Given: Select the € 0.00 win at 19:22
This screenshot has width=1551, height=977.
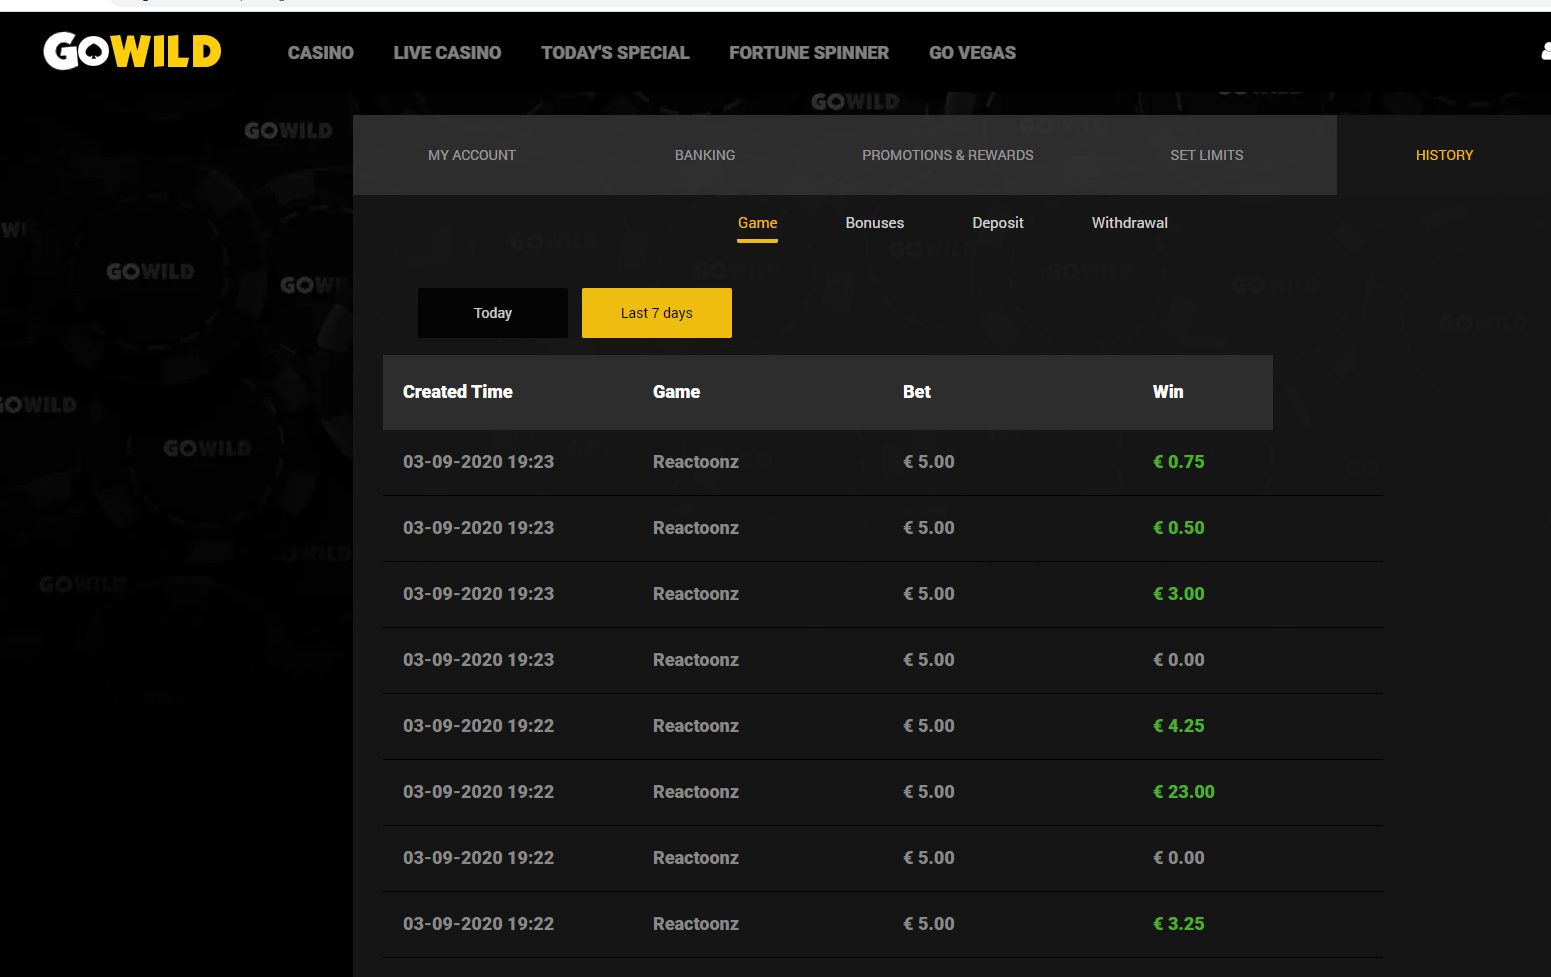Looking at the screenshot, I should (1179, 858).
